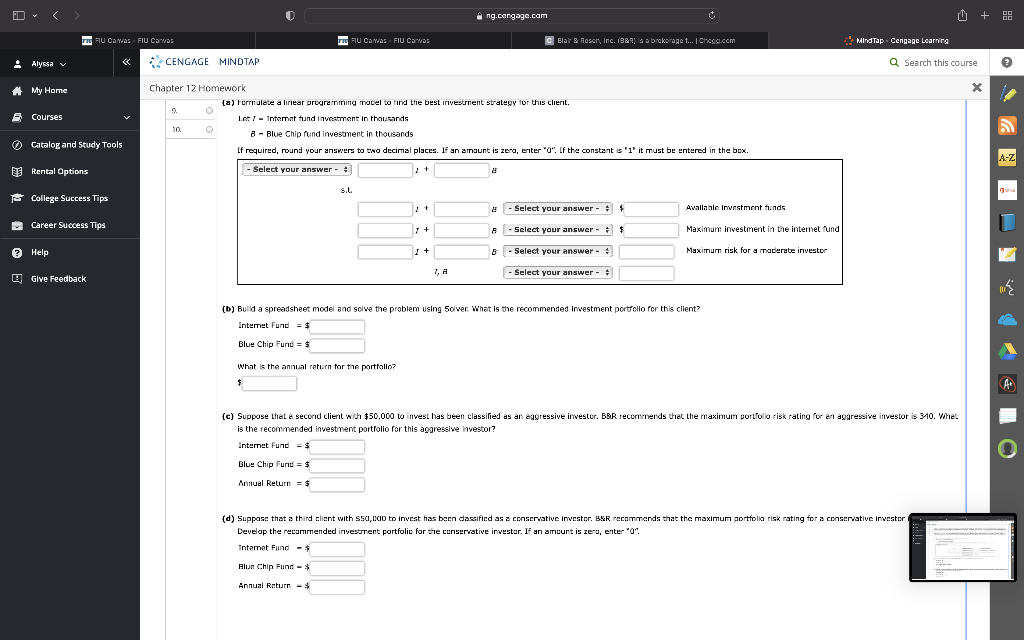Open Google Drive from the right sidebar
This screenshot has width=1024, height=640.
coord(1008,351)
